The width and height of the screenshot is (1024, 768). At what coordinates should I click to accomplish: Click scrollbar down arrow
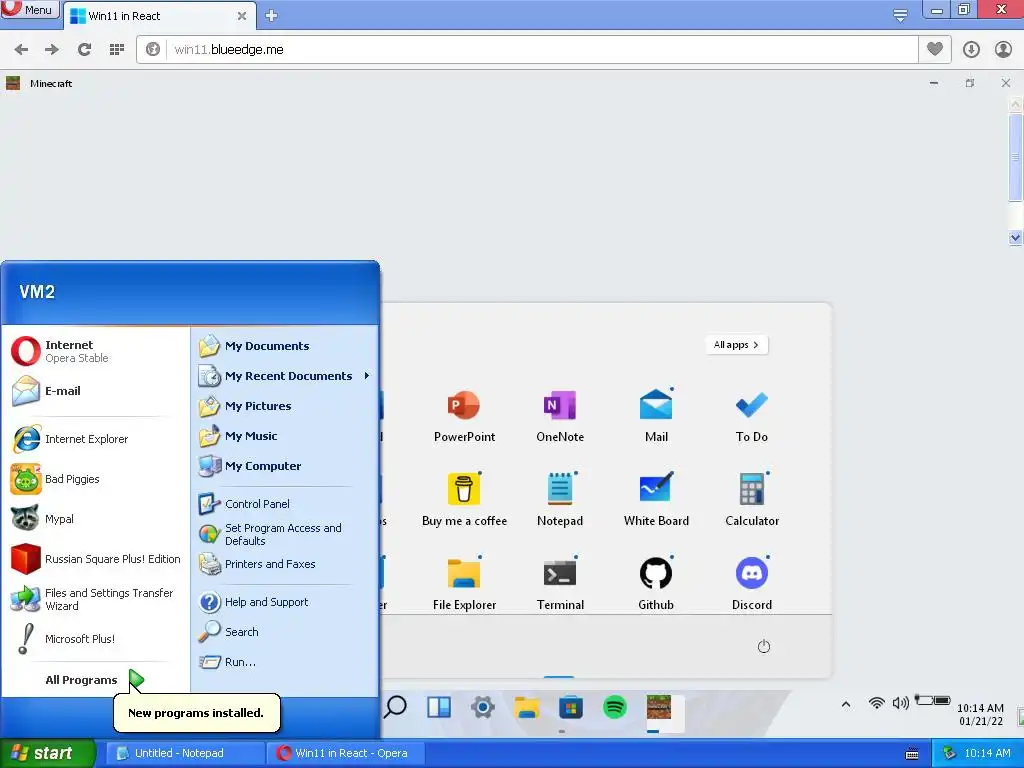tap(1016, 238)
